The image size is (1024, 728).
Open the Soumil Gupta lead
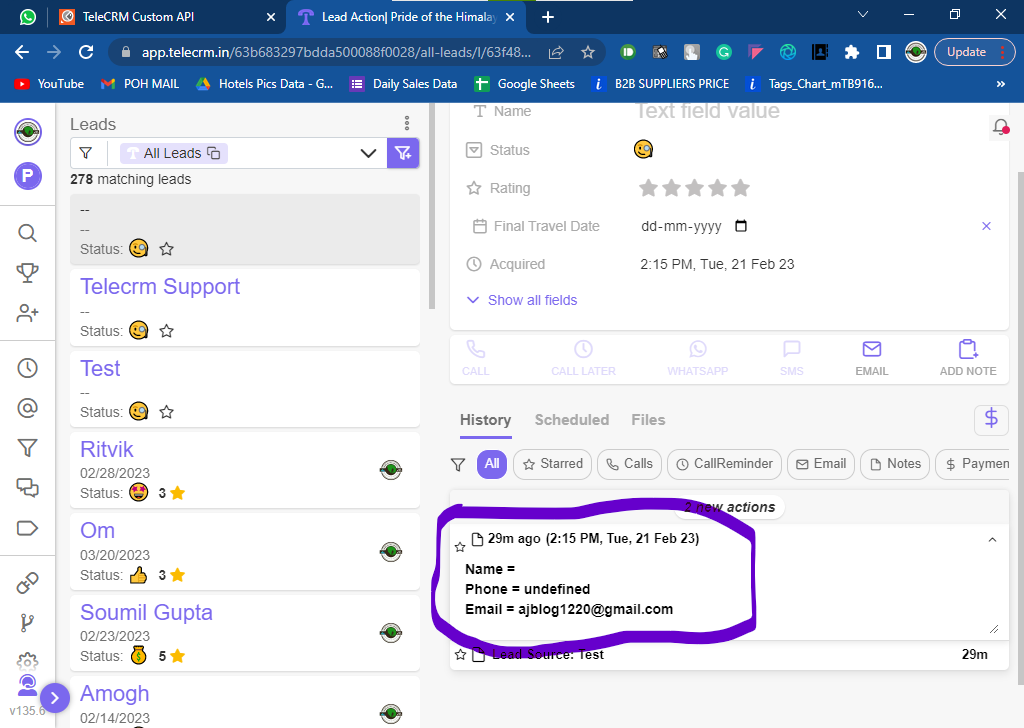pos(245,633)
